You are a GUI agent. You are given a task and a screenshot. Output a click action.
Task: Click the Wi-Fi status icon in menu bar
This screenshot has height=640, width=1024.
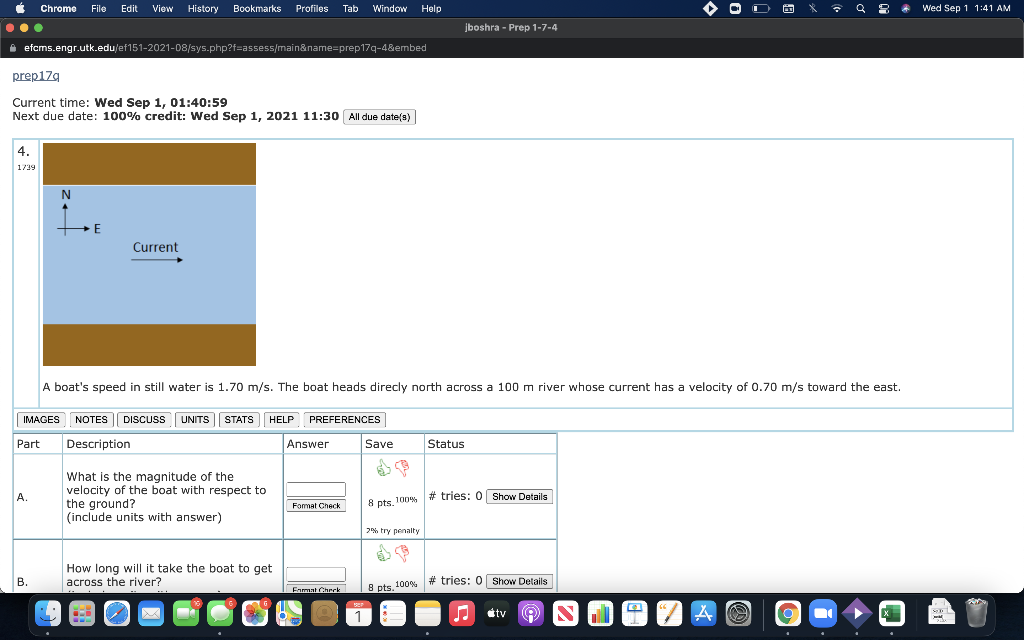838,8
